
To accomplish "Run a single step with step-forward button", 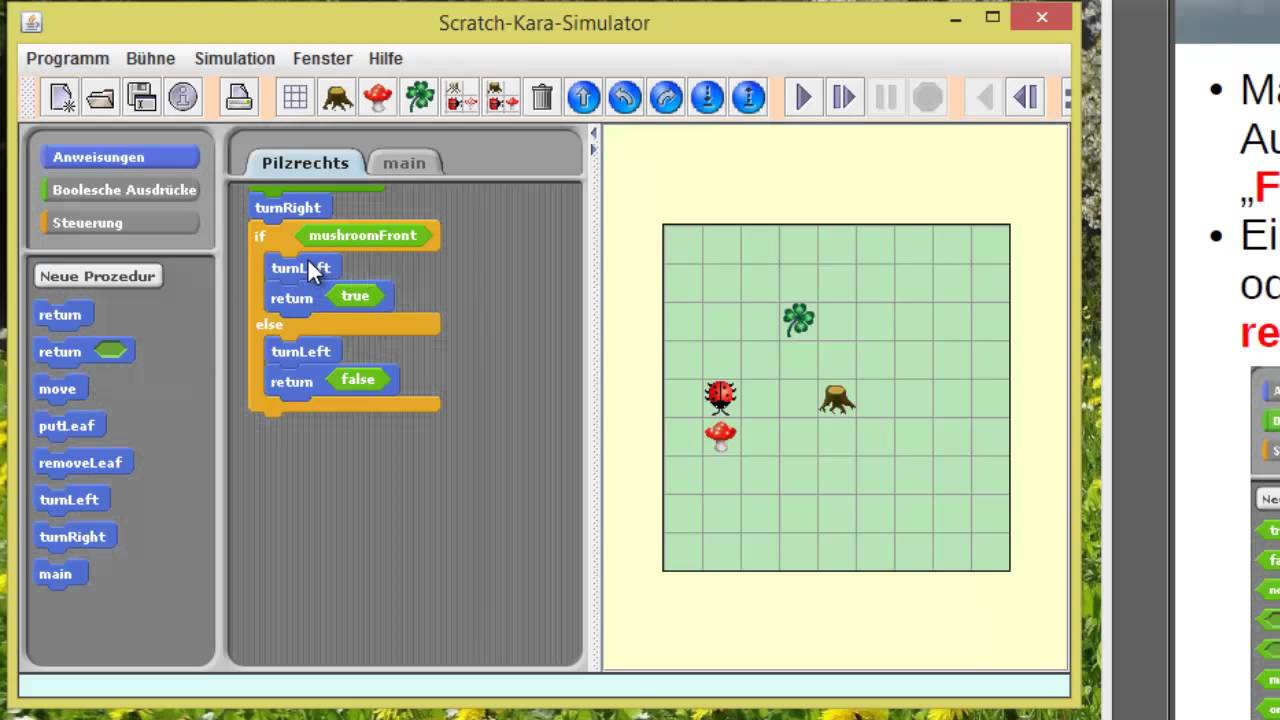I will (844, 97).
